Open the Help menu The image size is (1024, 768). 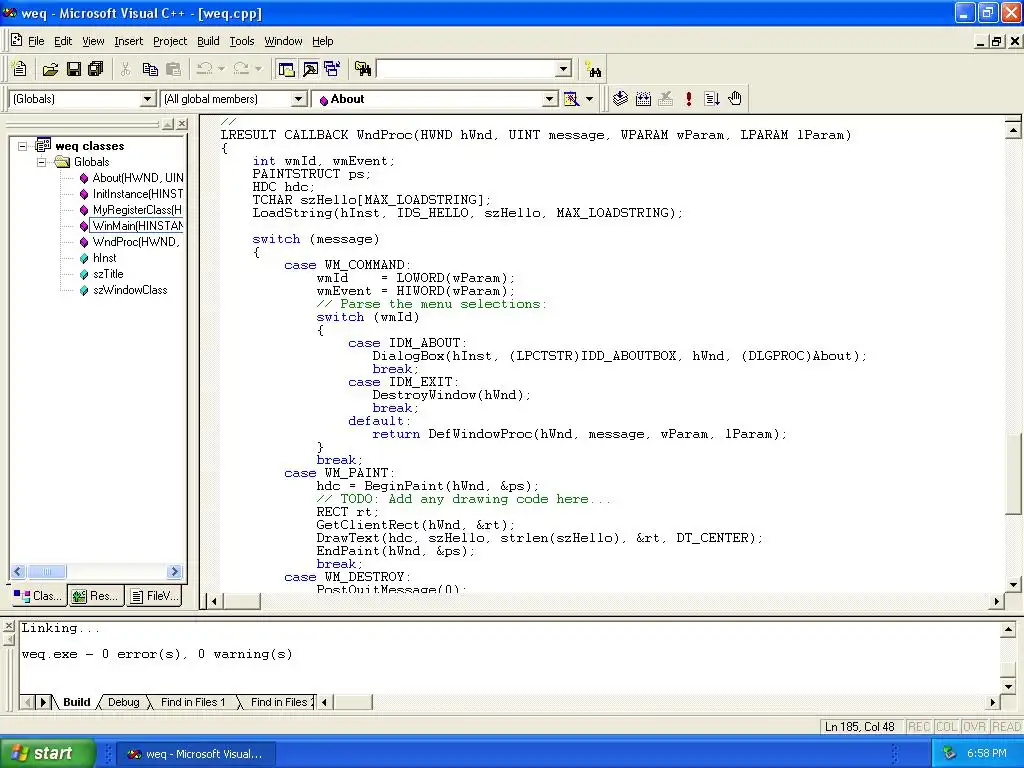323,41
